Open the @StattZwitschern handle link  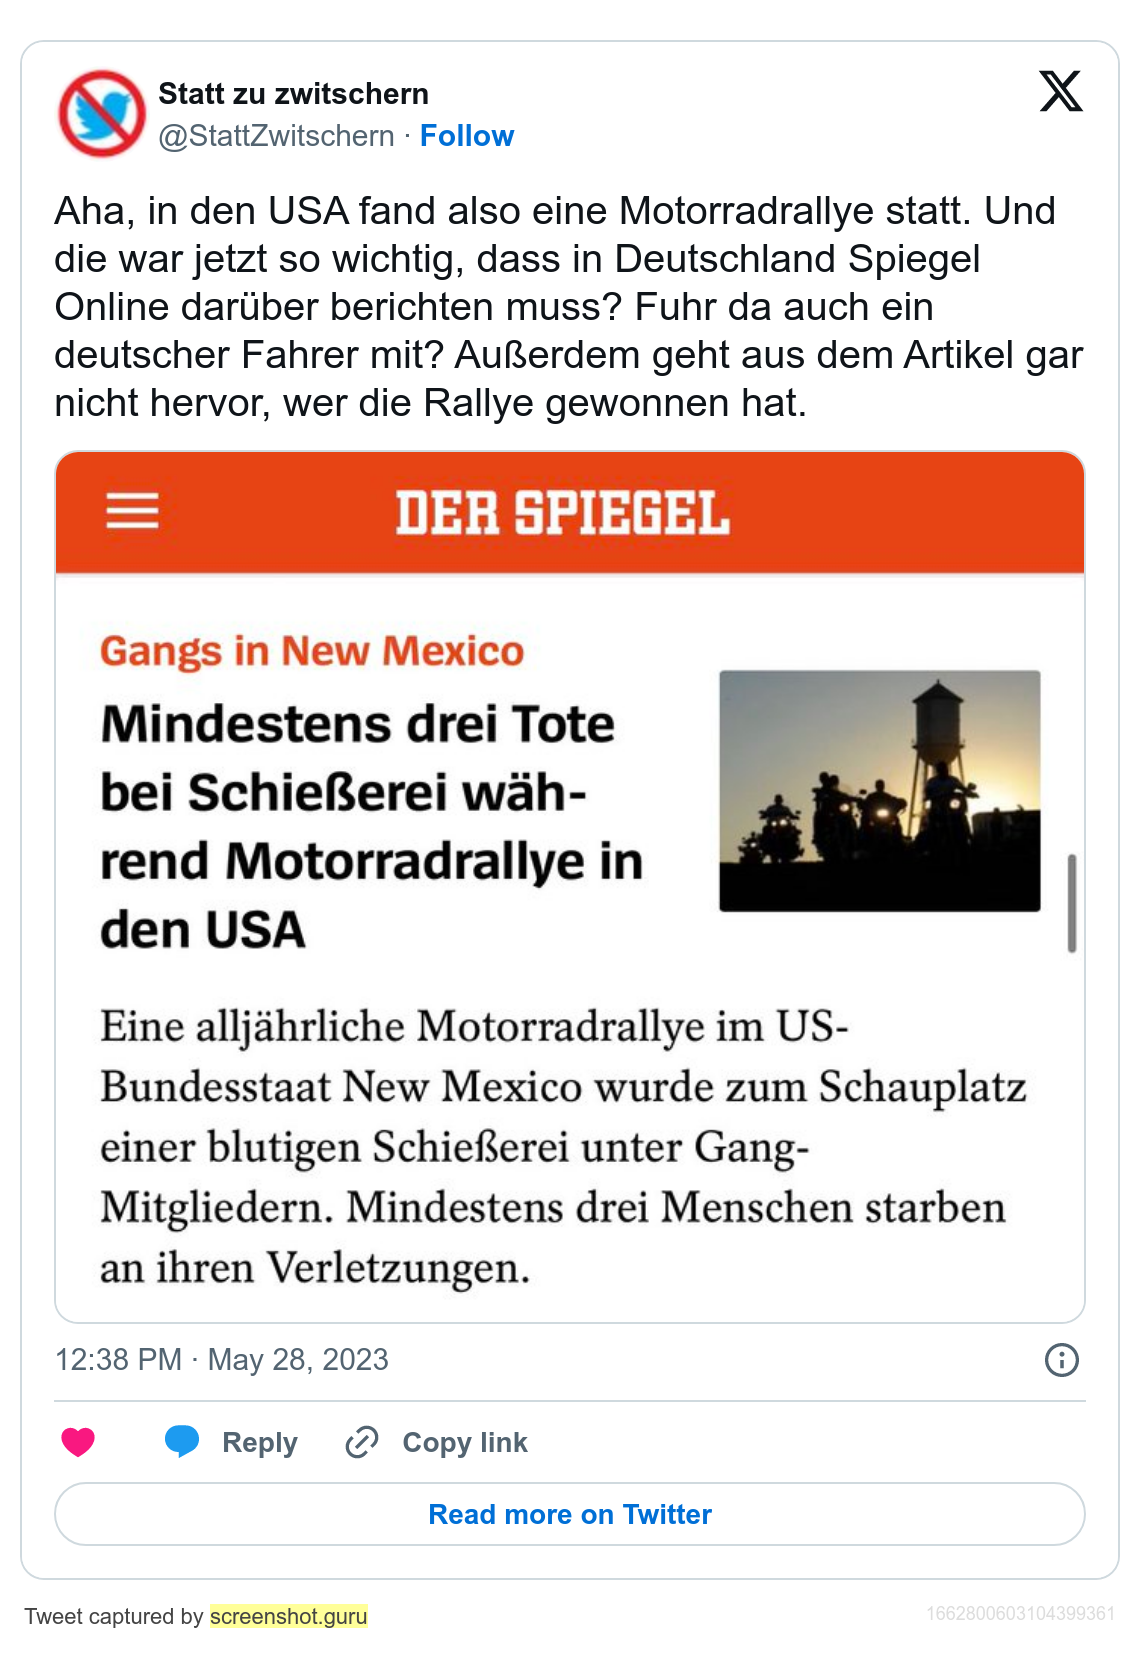(x=276, y=136)
